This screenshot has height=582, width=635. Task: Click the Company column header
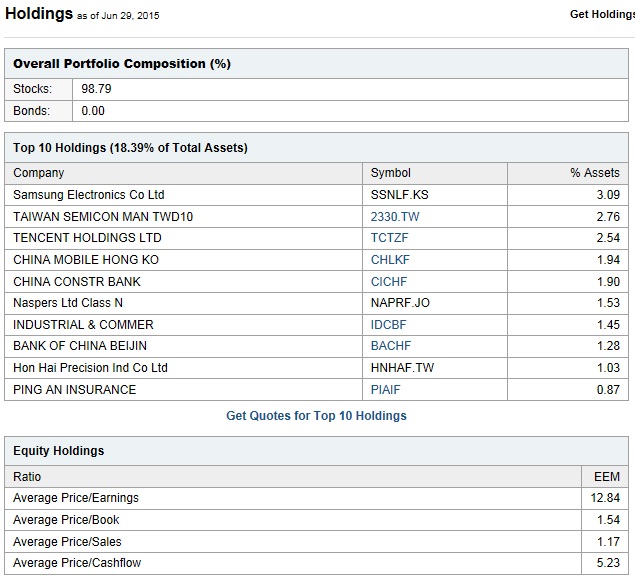[38, 173]
